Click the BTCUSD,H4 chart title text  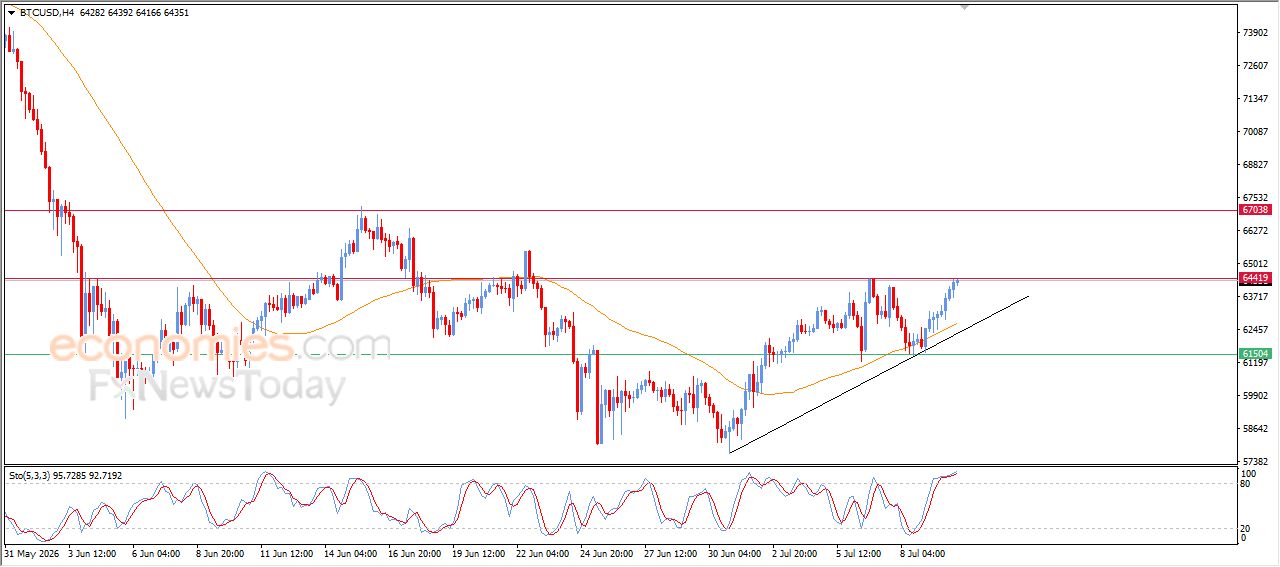tap(45, 13)
